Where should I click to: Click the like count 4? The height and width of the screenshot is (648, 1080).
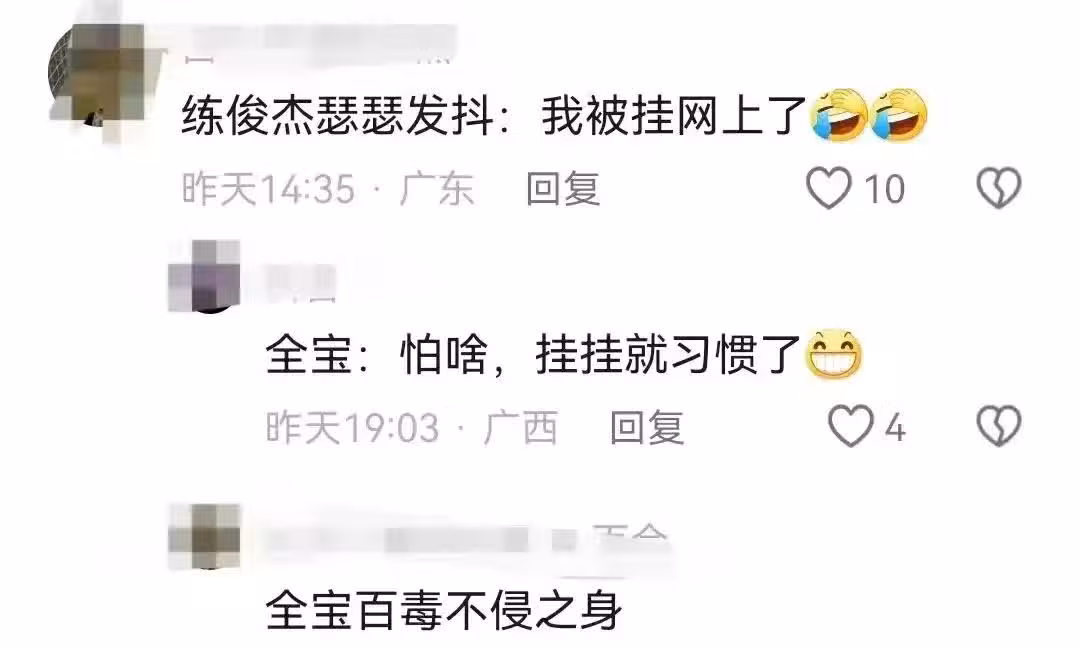[894, 428]
